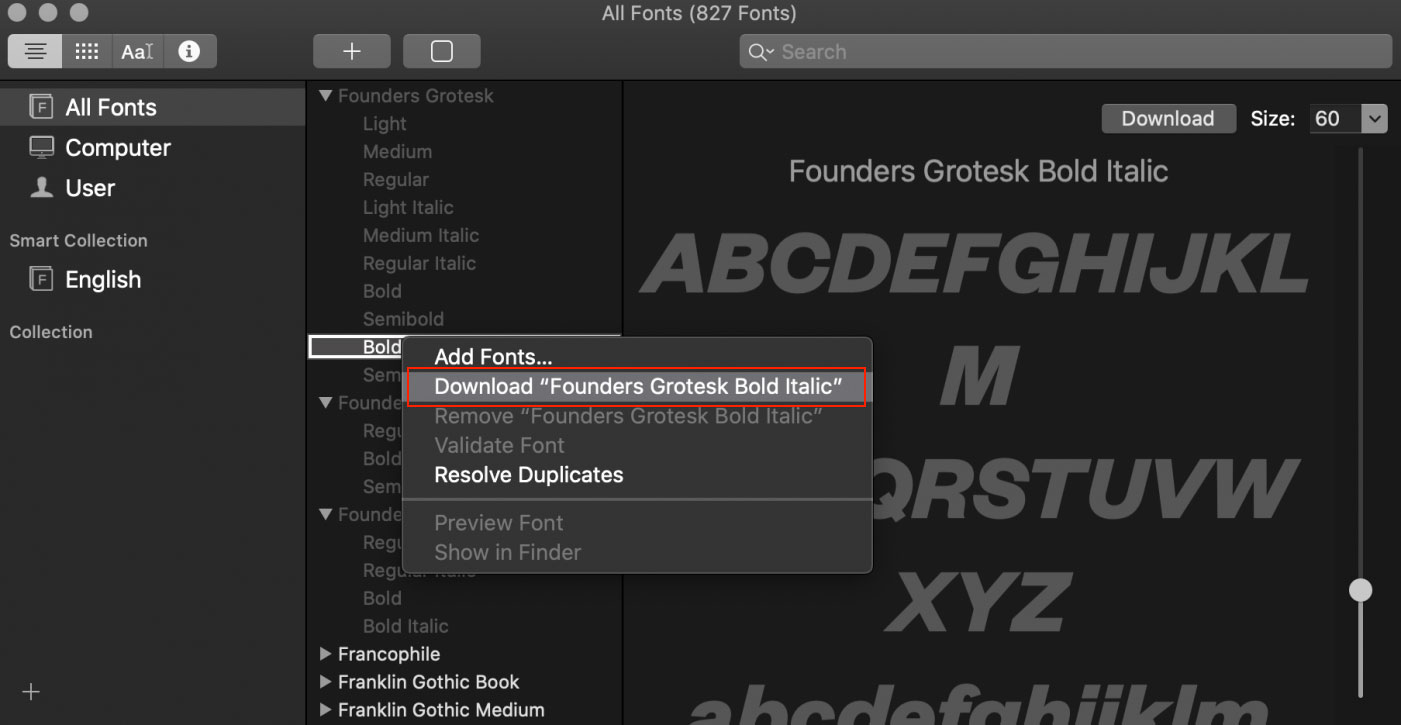Click the Size value field showing 60
The height and width of the screenshot is (725, 1401).
(1333, 118)
